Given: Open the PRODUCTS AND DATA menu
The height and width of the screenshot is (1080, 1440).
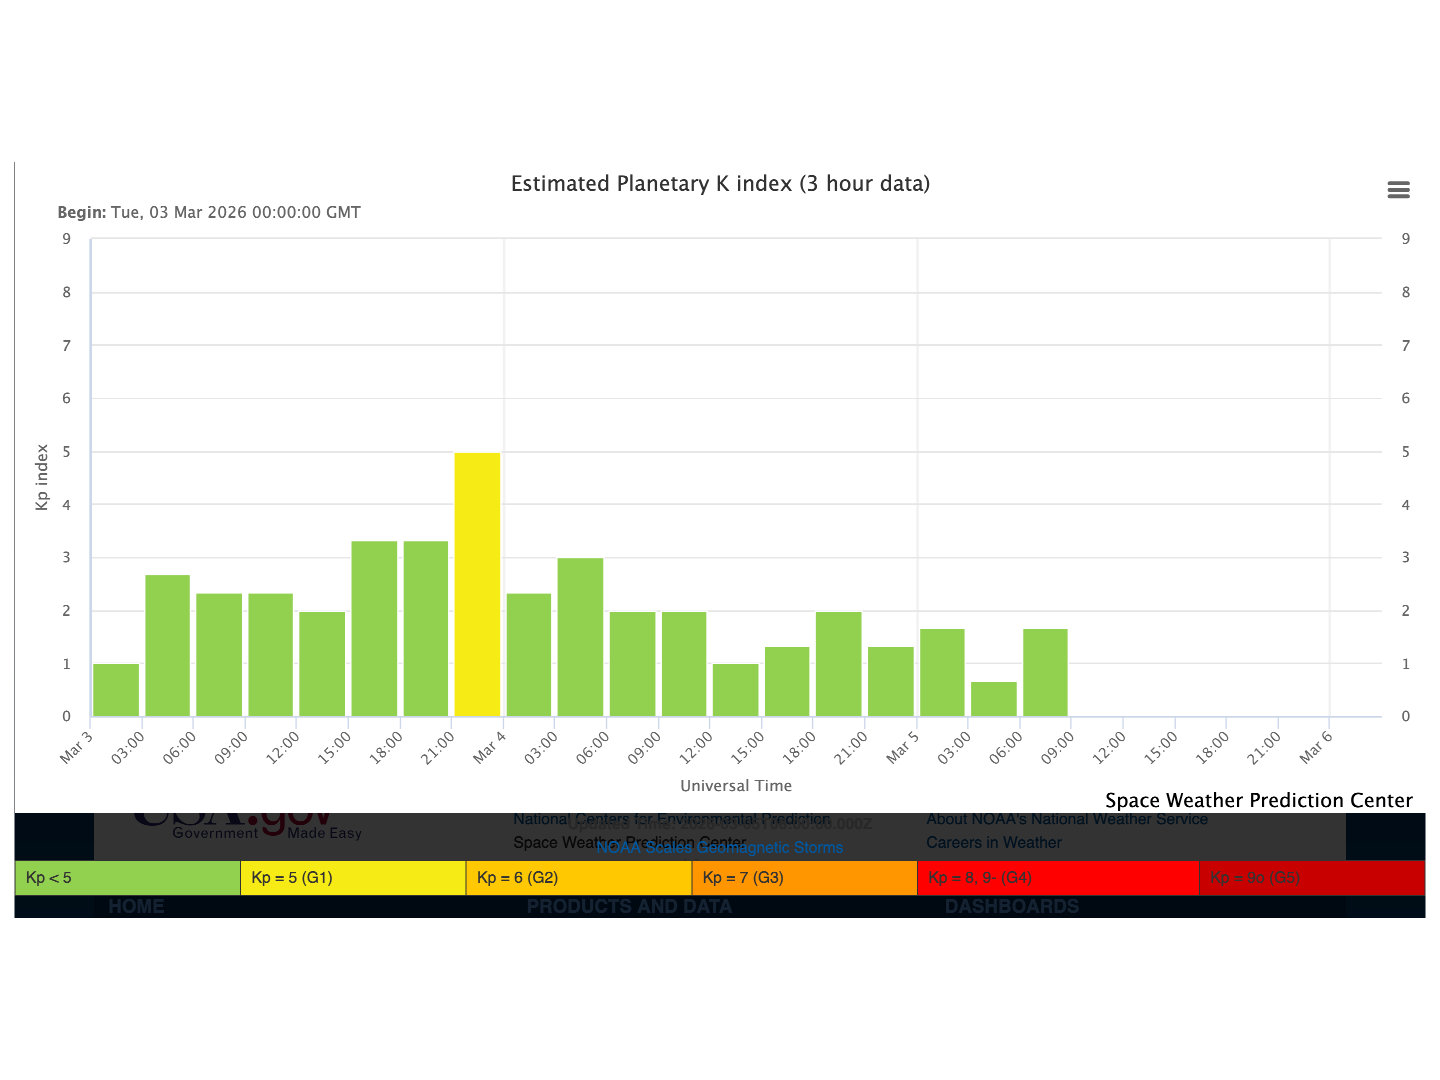Looking at the screenshot, I should pyautogui.click(x=629, y=907).
